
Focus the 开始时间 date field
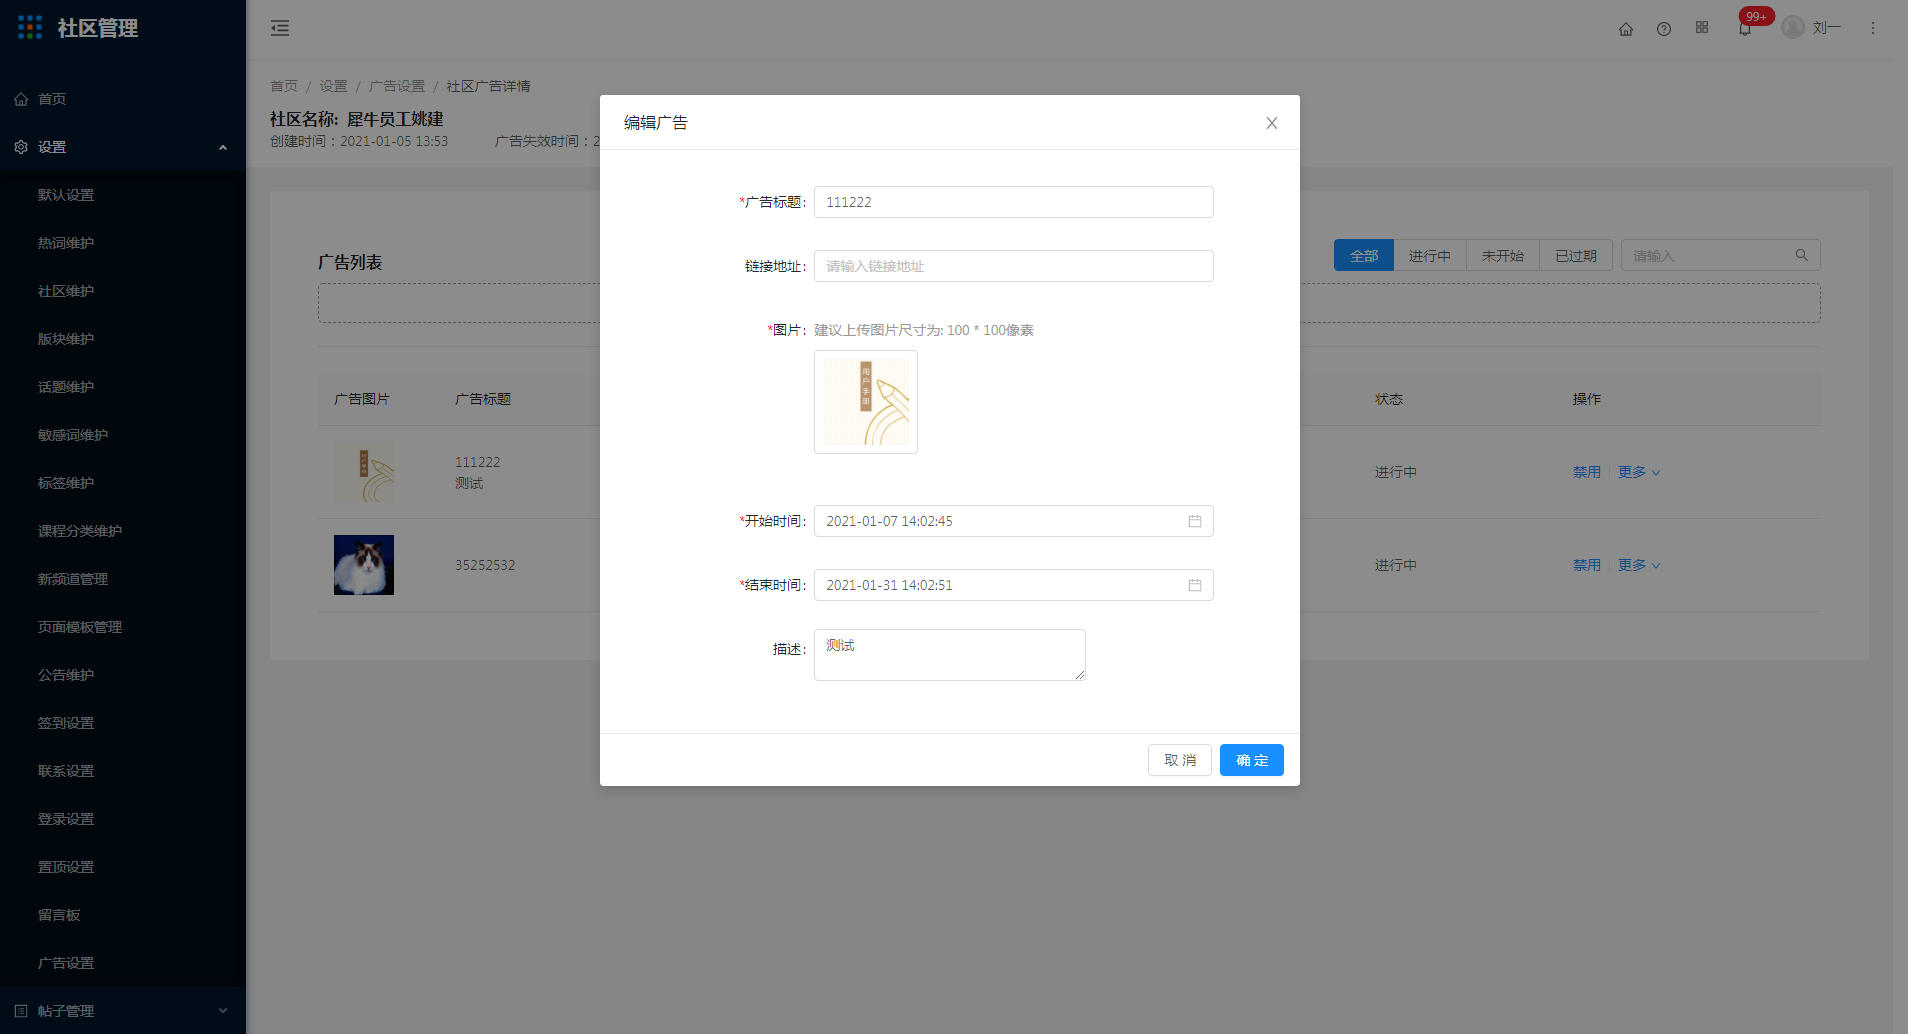pyautogui.click(x=1014, y=521)
